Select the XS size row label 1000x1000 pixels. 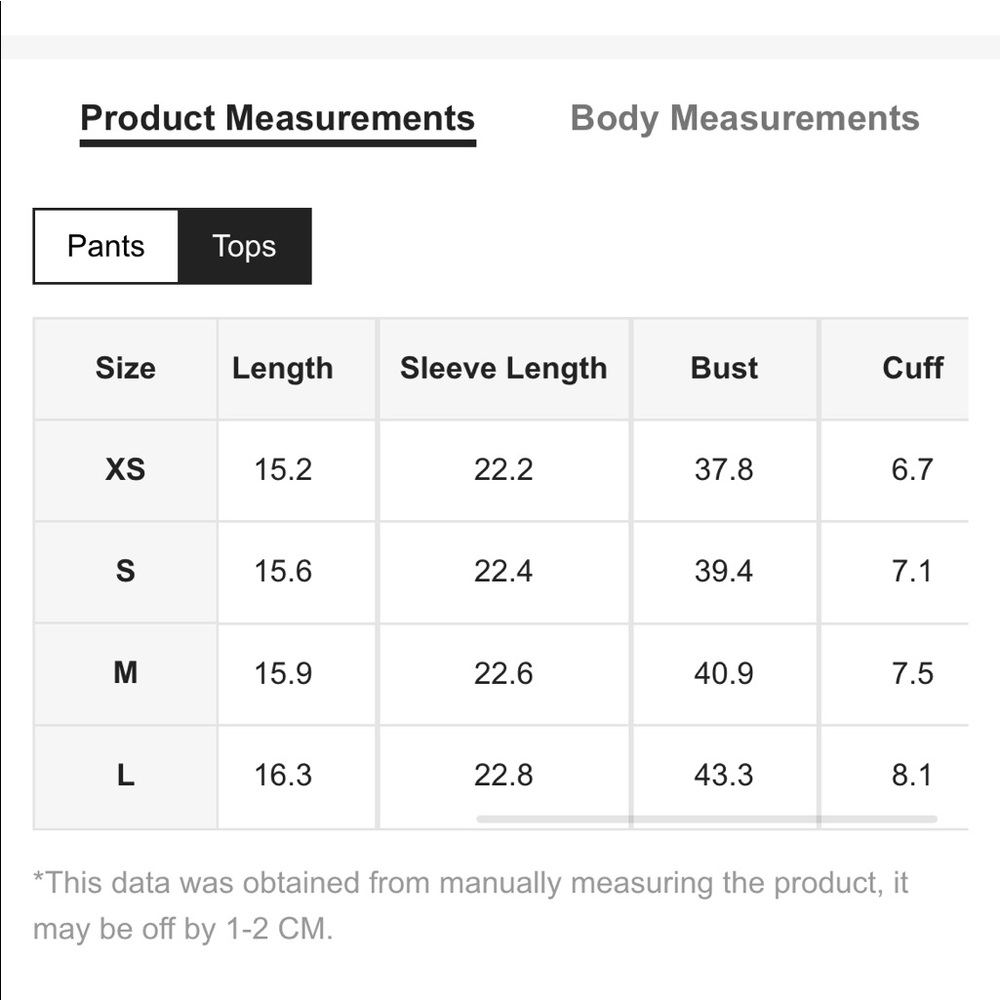click(x=126, y=470)
